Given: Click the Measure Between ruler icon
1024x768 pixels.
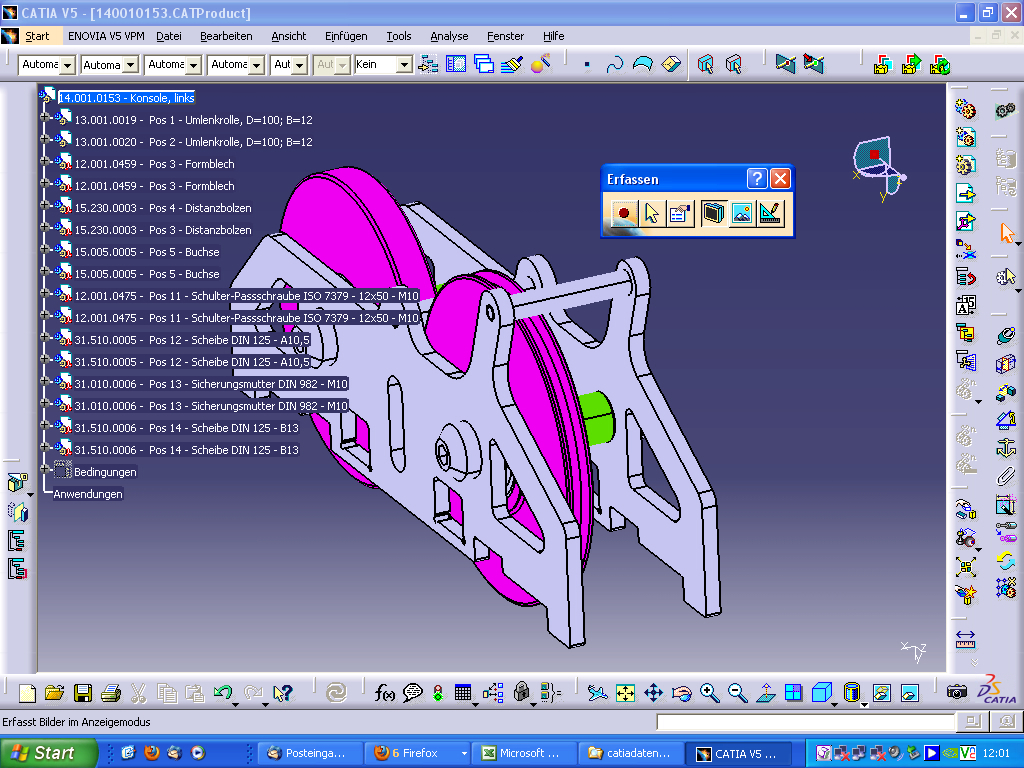Looking at the screenshot, I should click(x=965, y=639).
